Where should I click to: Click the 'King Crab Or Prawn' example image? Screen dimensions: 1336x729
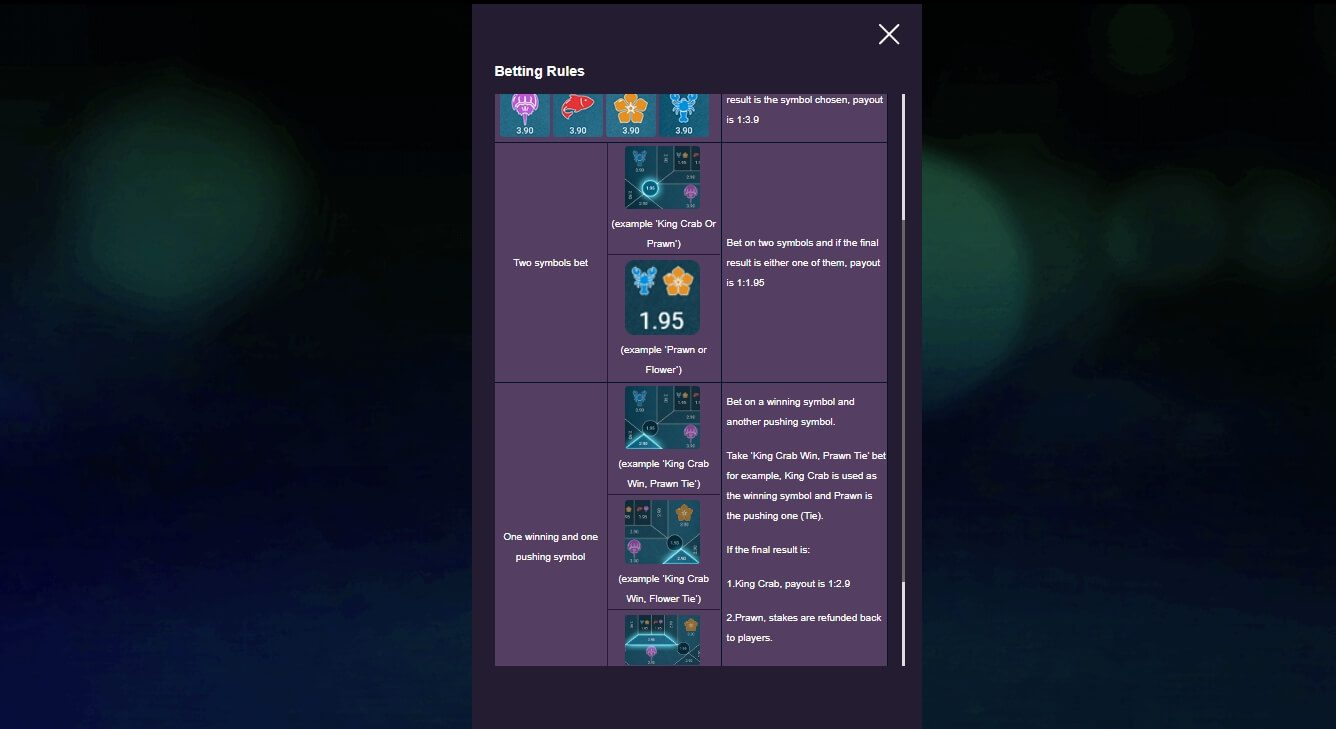(662, 178)
